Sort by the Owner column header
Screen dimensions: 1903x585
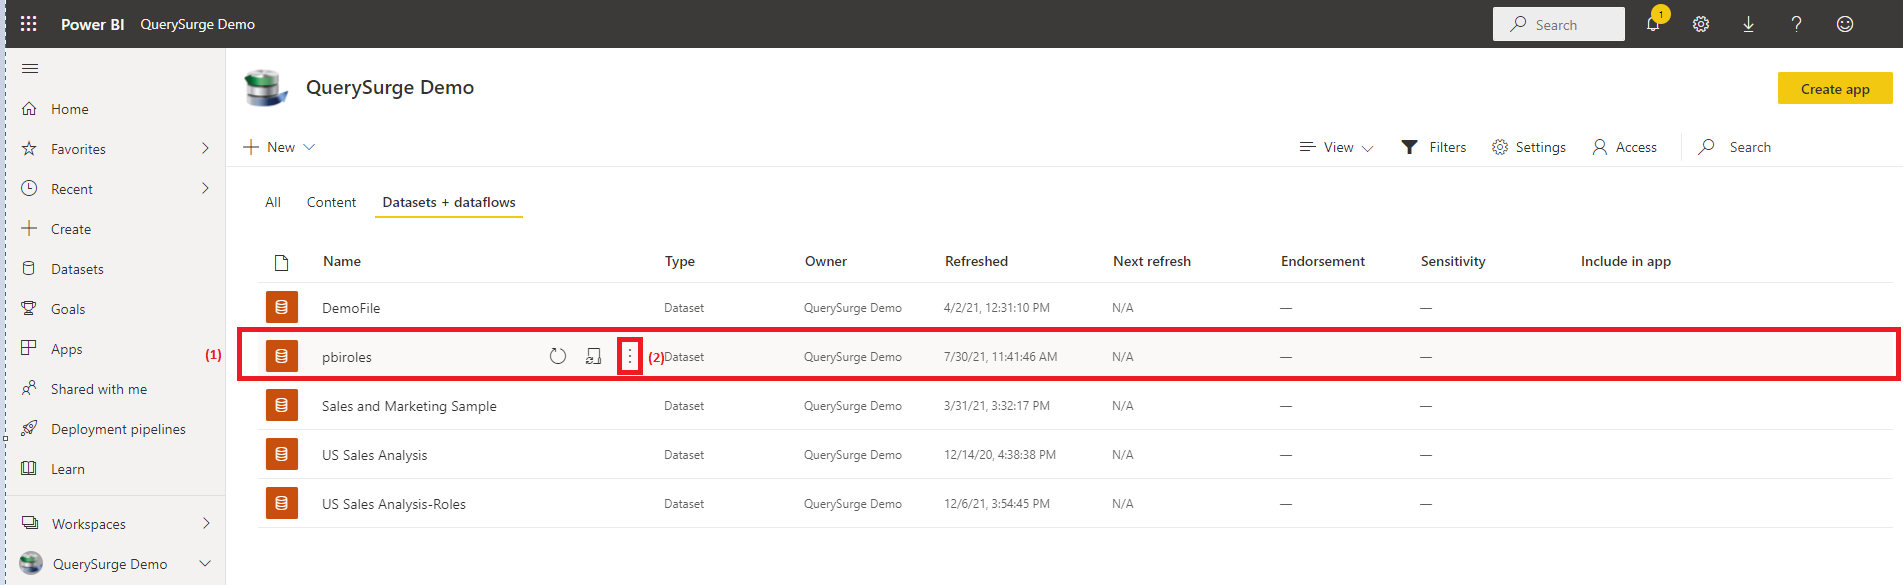(x=826, y=261)
